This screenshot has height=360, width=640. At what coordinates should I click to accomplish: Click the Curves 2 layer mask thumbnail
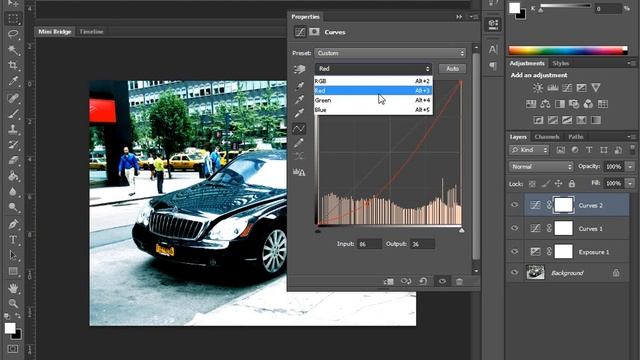pyautogui.click(x=563, y=205)
